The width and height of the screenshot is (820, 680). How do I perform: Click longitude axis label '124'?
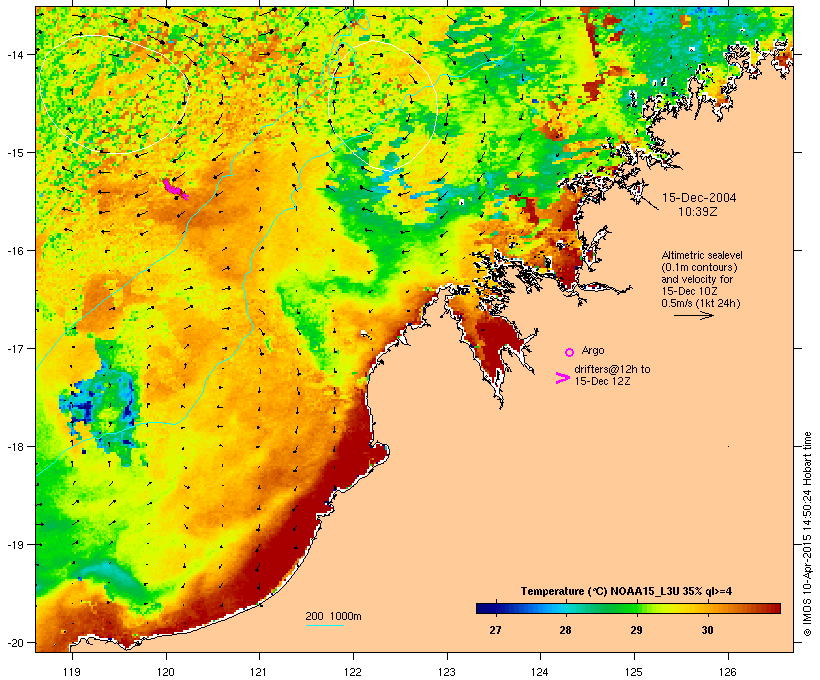pyautogui.click(x=540, y=672)
